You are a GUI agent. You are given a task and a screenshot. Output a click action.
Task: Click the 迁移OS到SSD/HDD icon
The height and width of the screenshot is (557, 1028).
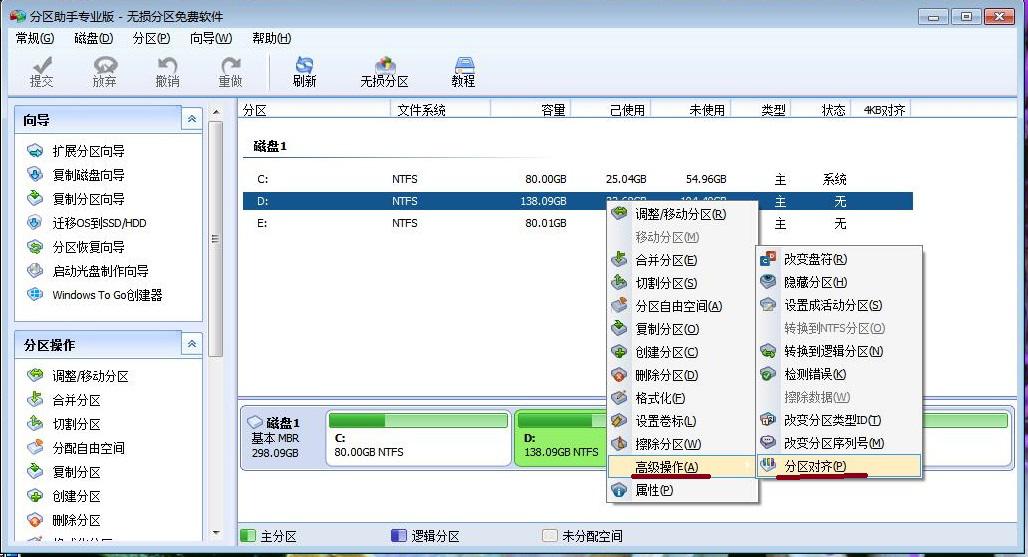[35, 223]
